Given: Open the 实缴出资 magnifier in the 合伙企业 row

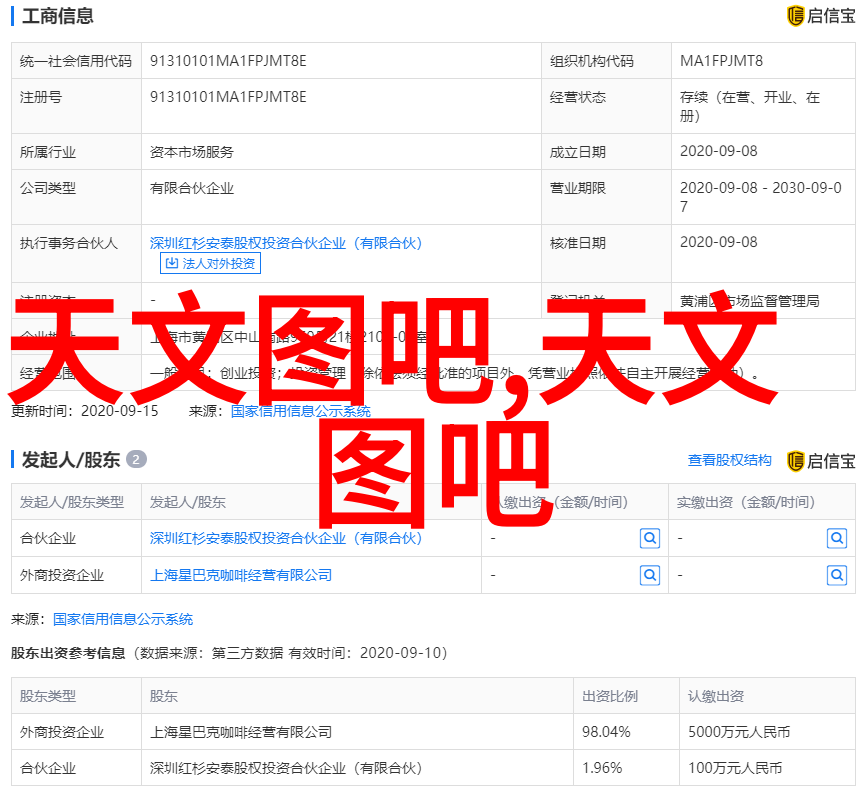Looking at the screenshot, I should [x=837, y=538].
